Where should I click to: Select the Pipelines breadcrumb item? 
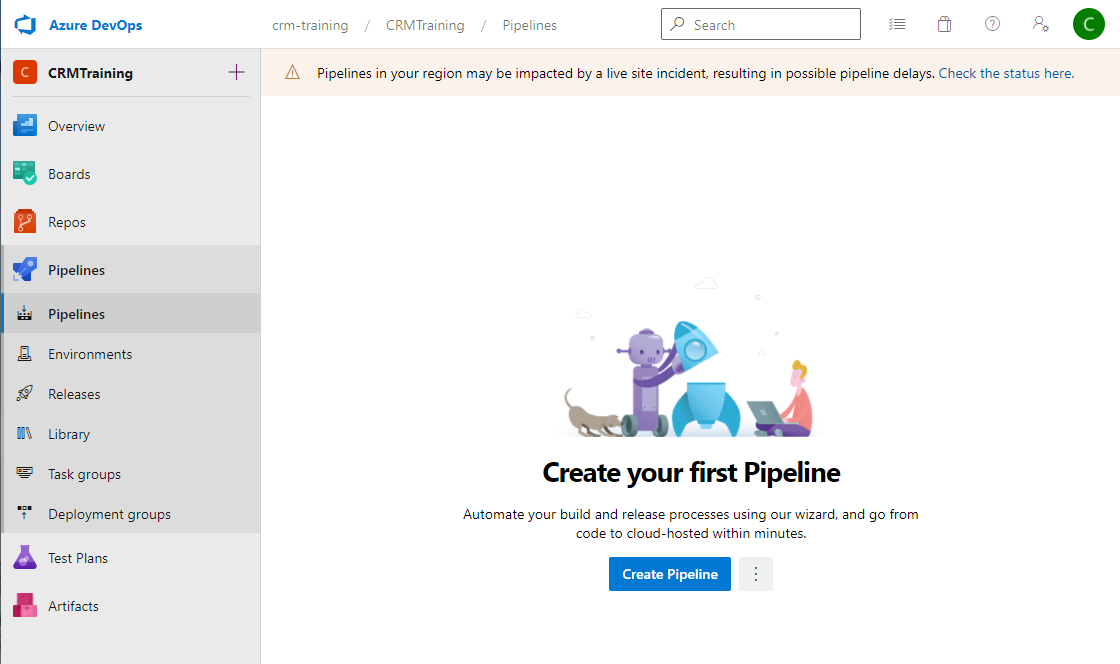529,26
